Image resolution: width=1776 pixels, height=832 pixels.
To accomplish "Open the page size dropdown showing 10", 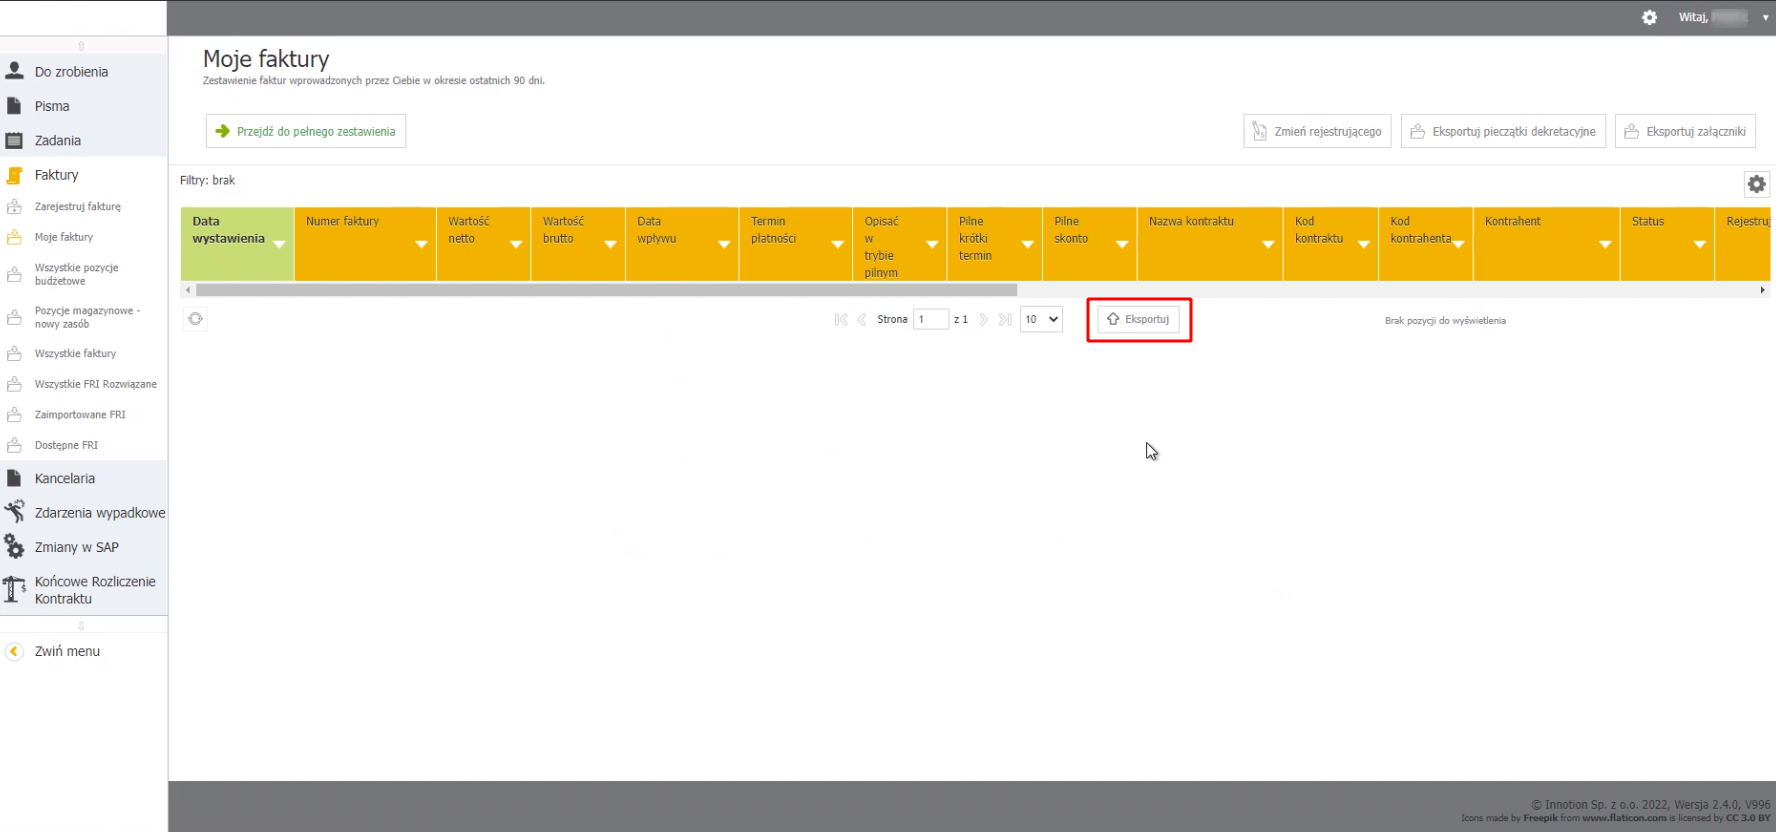I will 1041,319.
